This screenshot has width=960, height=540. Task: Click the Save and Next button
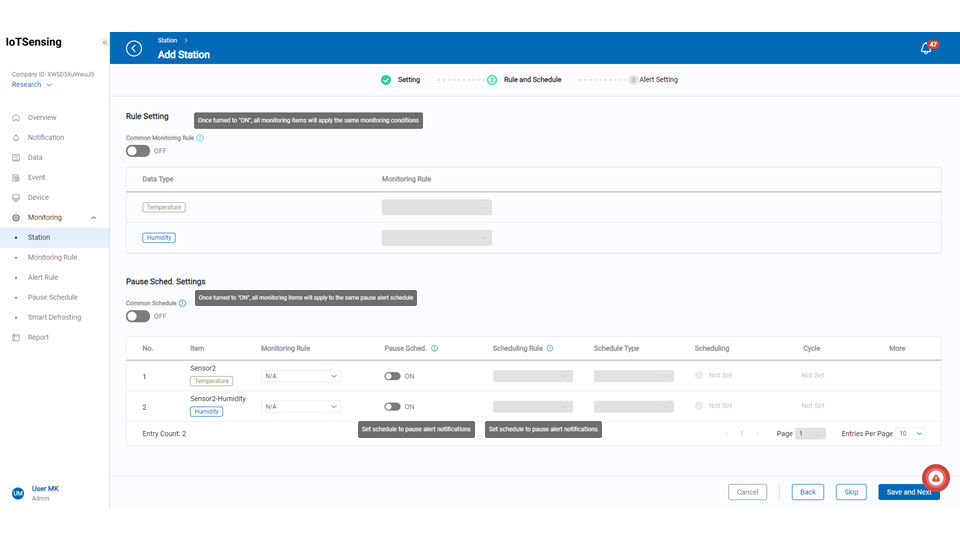coord(908,492)
